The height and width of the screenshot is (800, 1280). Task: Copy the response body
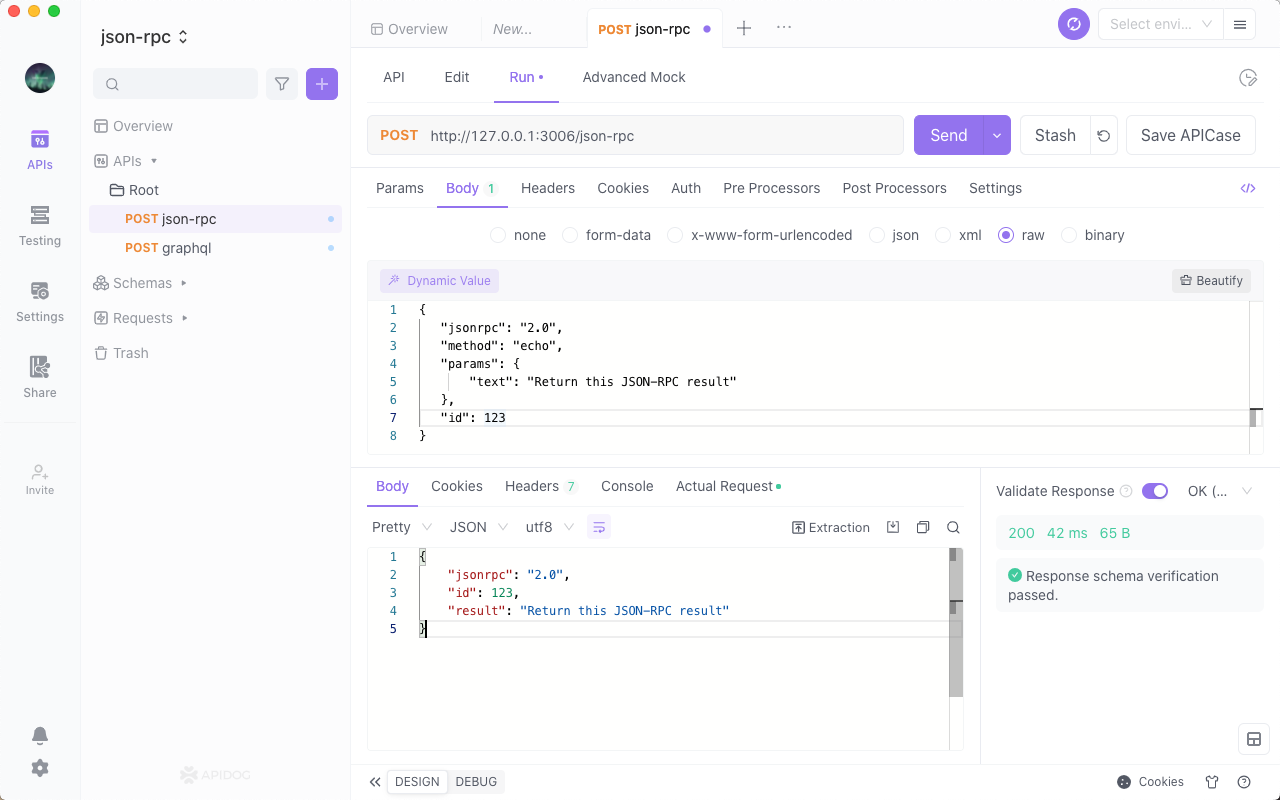[923, 527]
